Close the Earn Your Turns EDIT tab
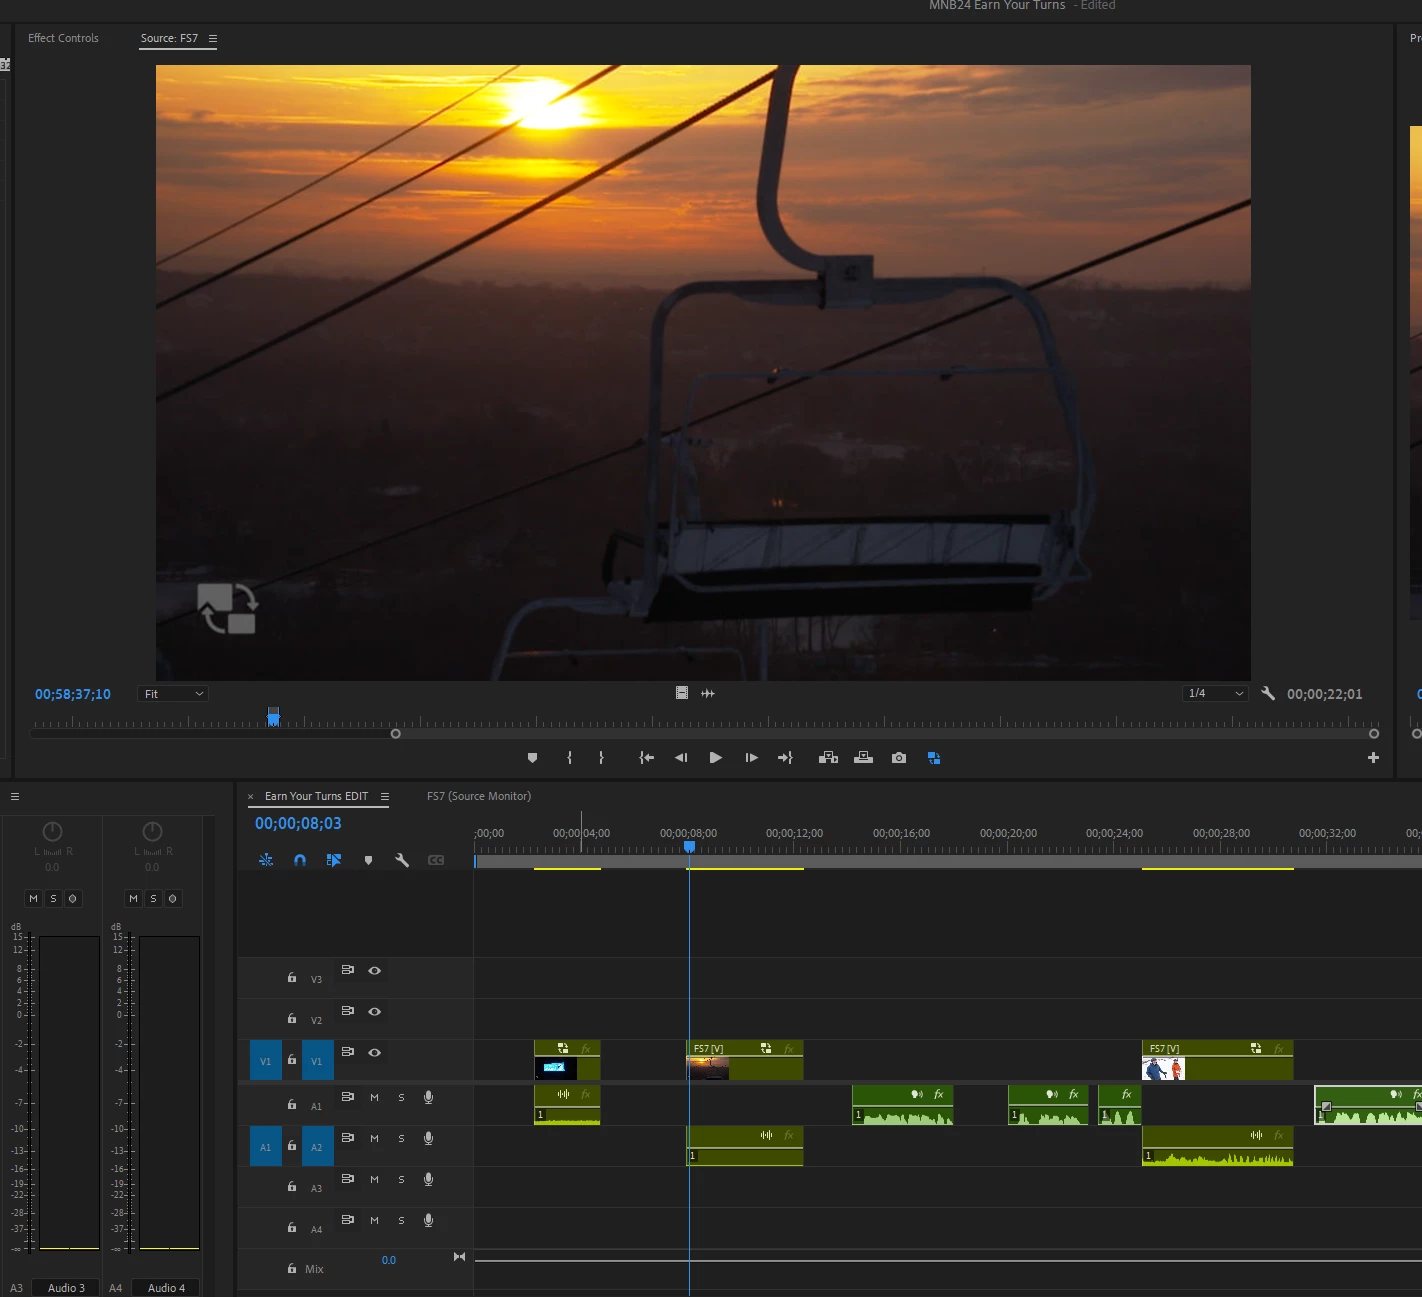Screen dimensions: 1422x1297 point(250,797)
